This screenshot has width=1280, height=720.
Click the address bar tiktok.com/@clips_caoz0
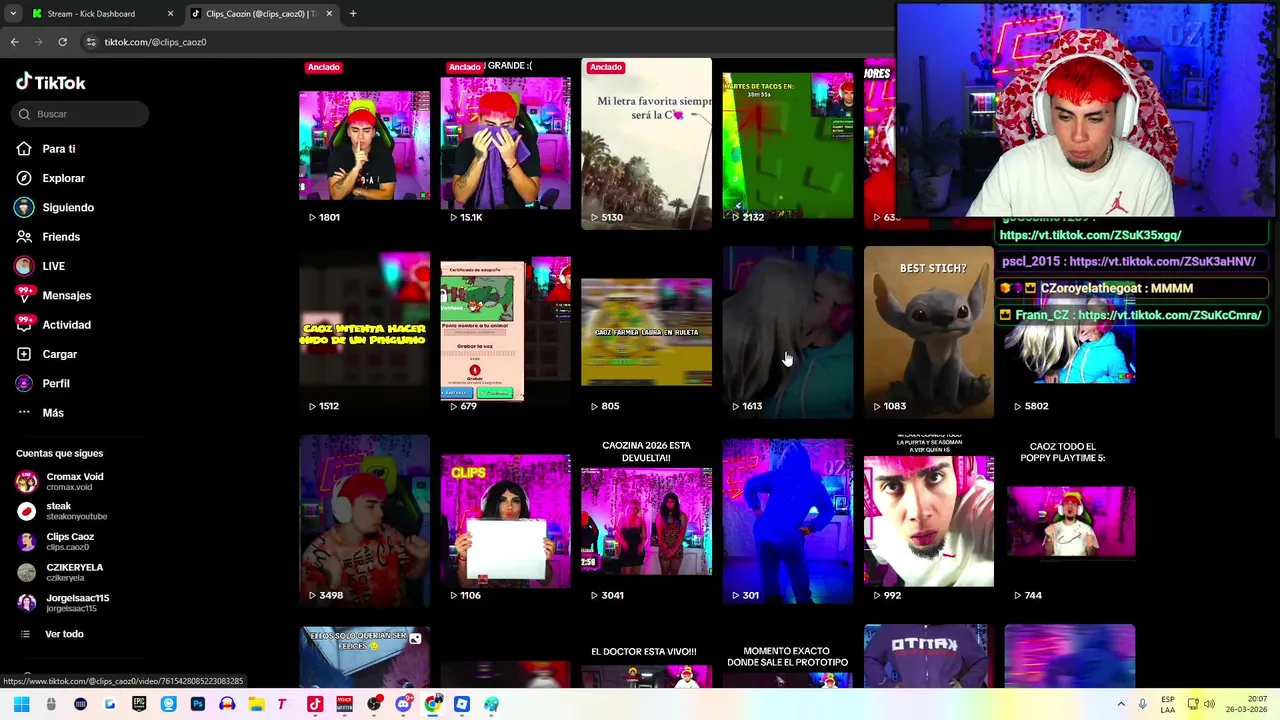coord(155,42)
